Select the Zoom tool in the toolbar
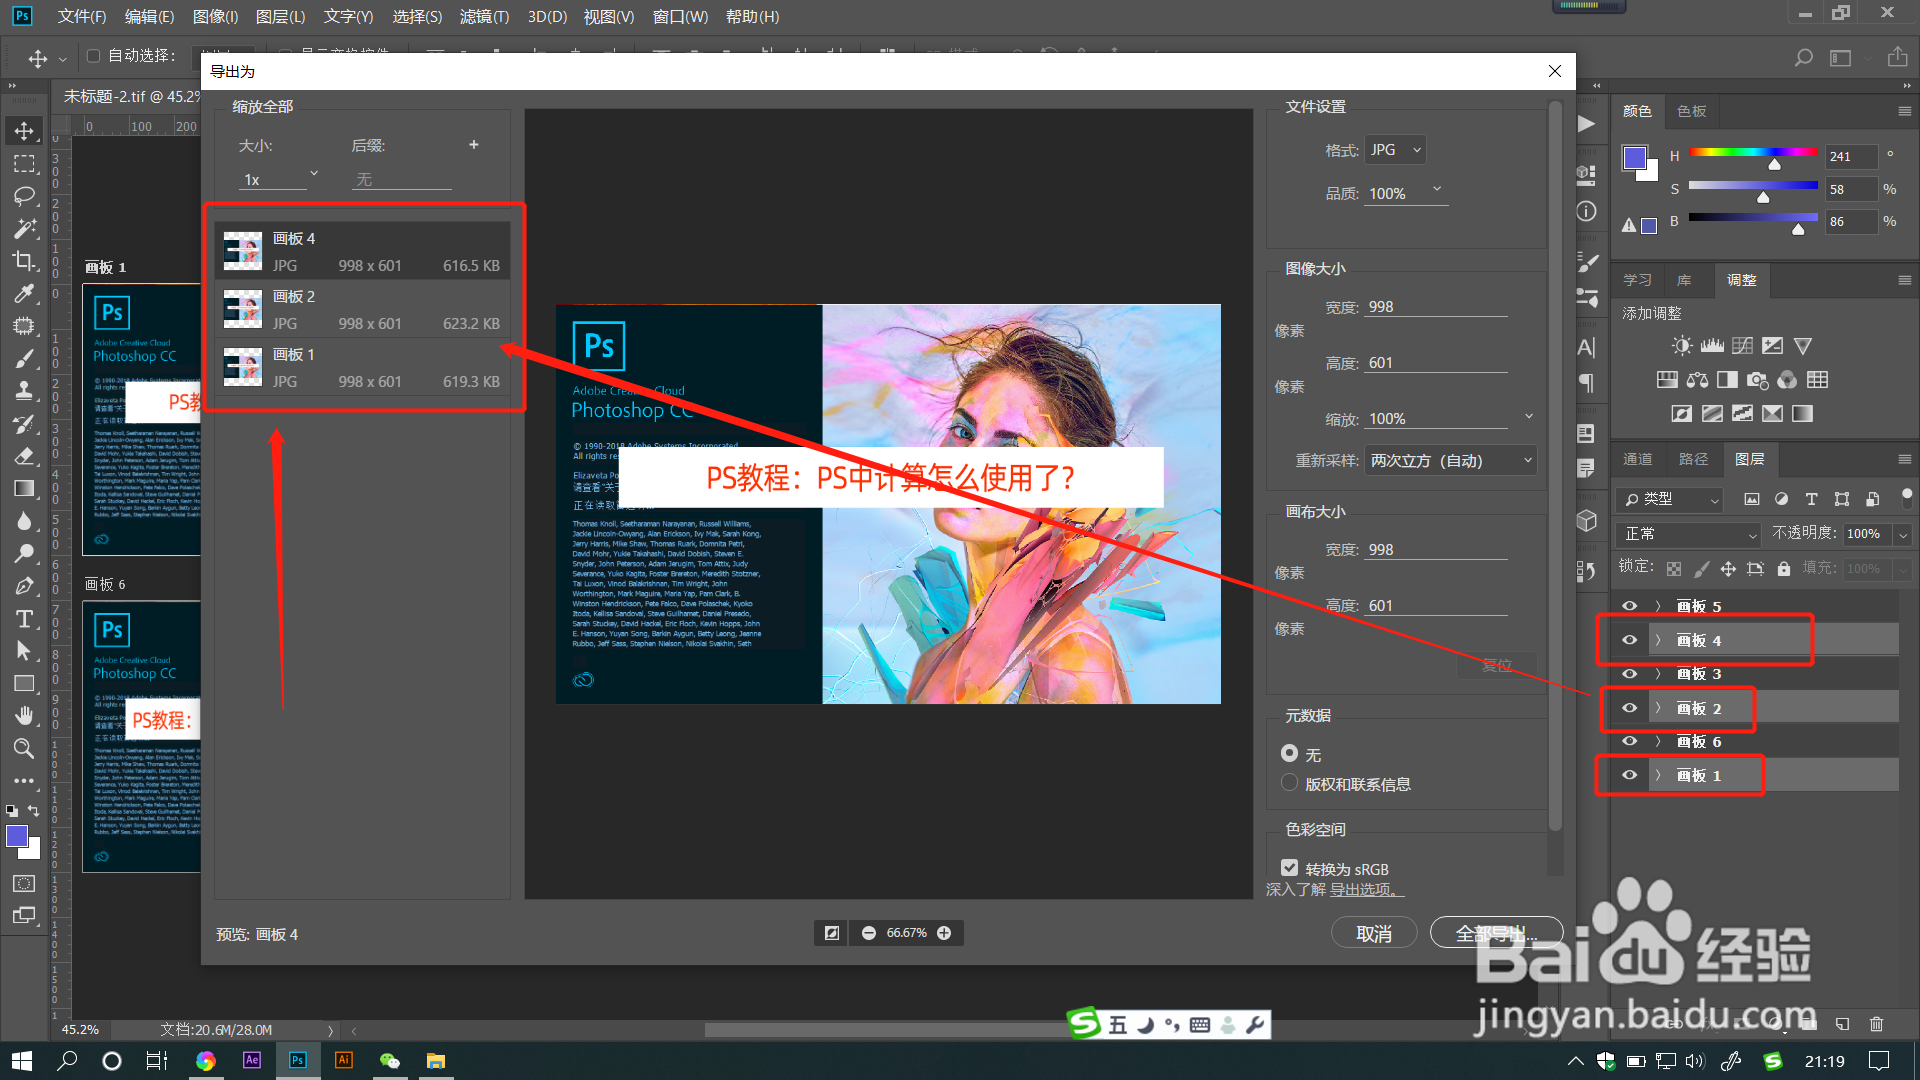Screen dimensions: 1920x1080 [x=24, y=748]
